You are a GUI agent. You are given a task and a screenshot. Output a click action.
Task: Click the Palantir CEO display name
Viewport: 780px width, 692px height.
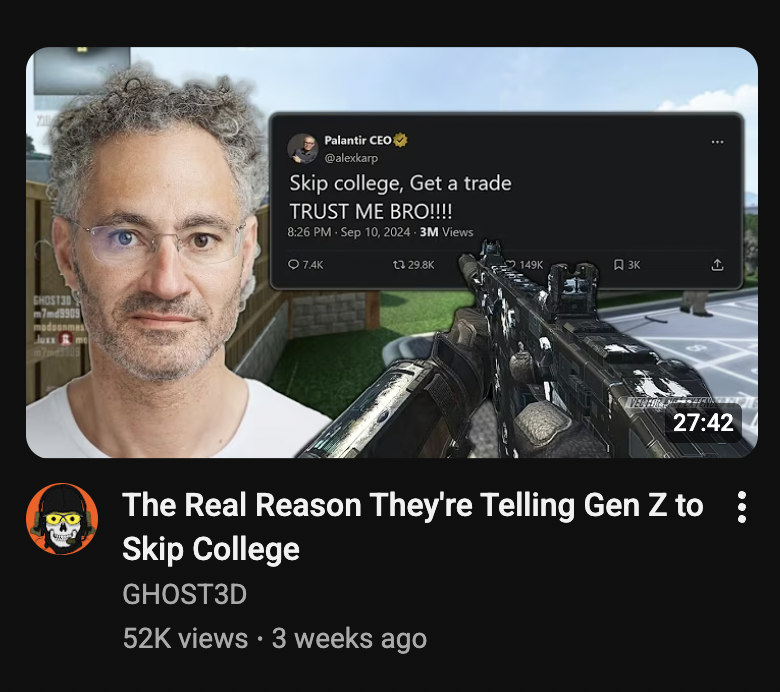(x=358, y=140)
